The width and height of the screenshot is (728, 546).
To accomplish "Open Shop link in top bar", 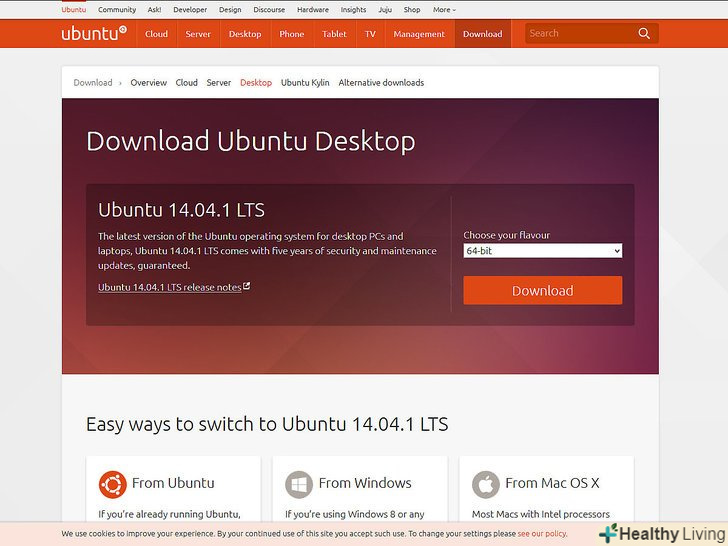I will 412,9.
